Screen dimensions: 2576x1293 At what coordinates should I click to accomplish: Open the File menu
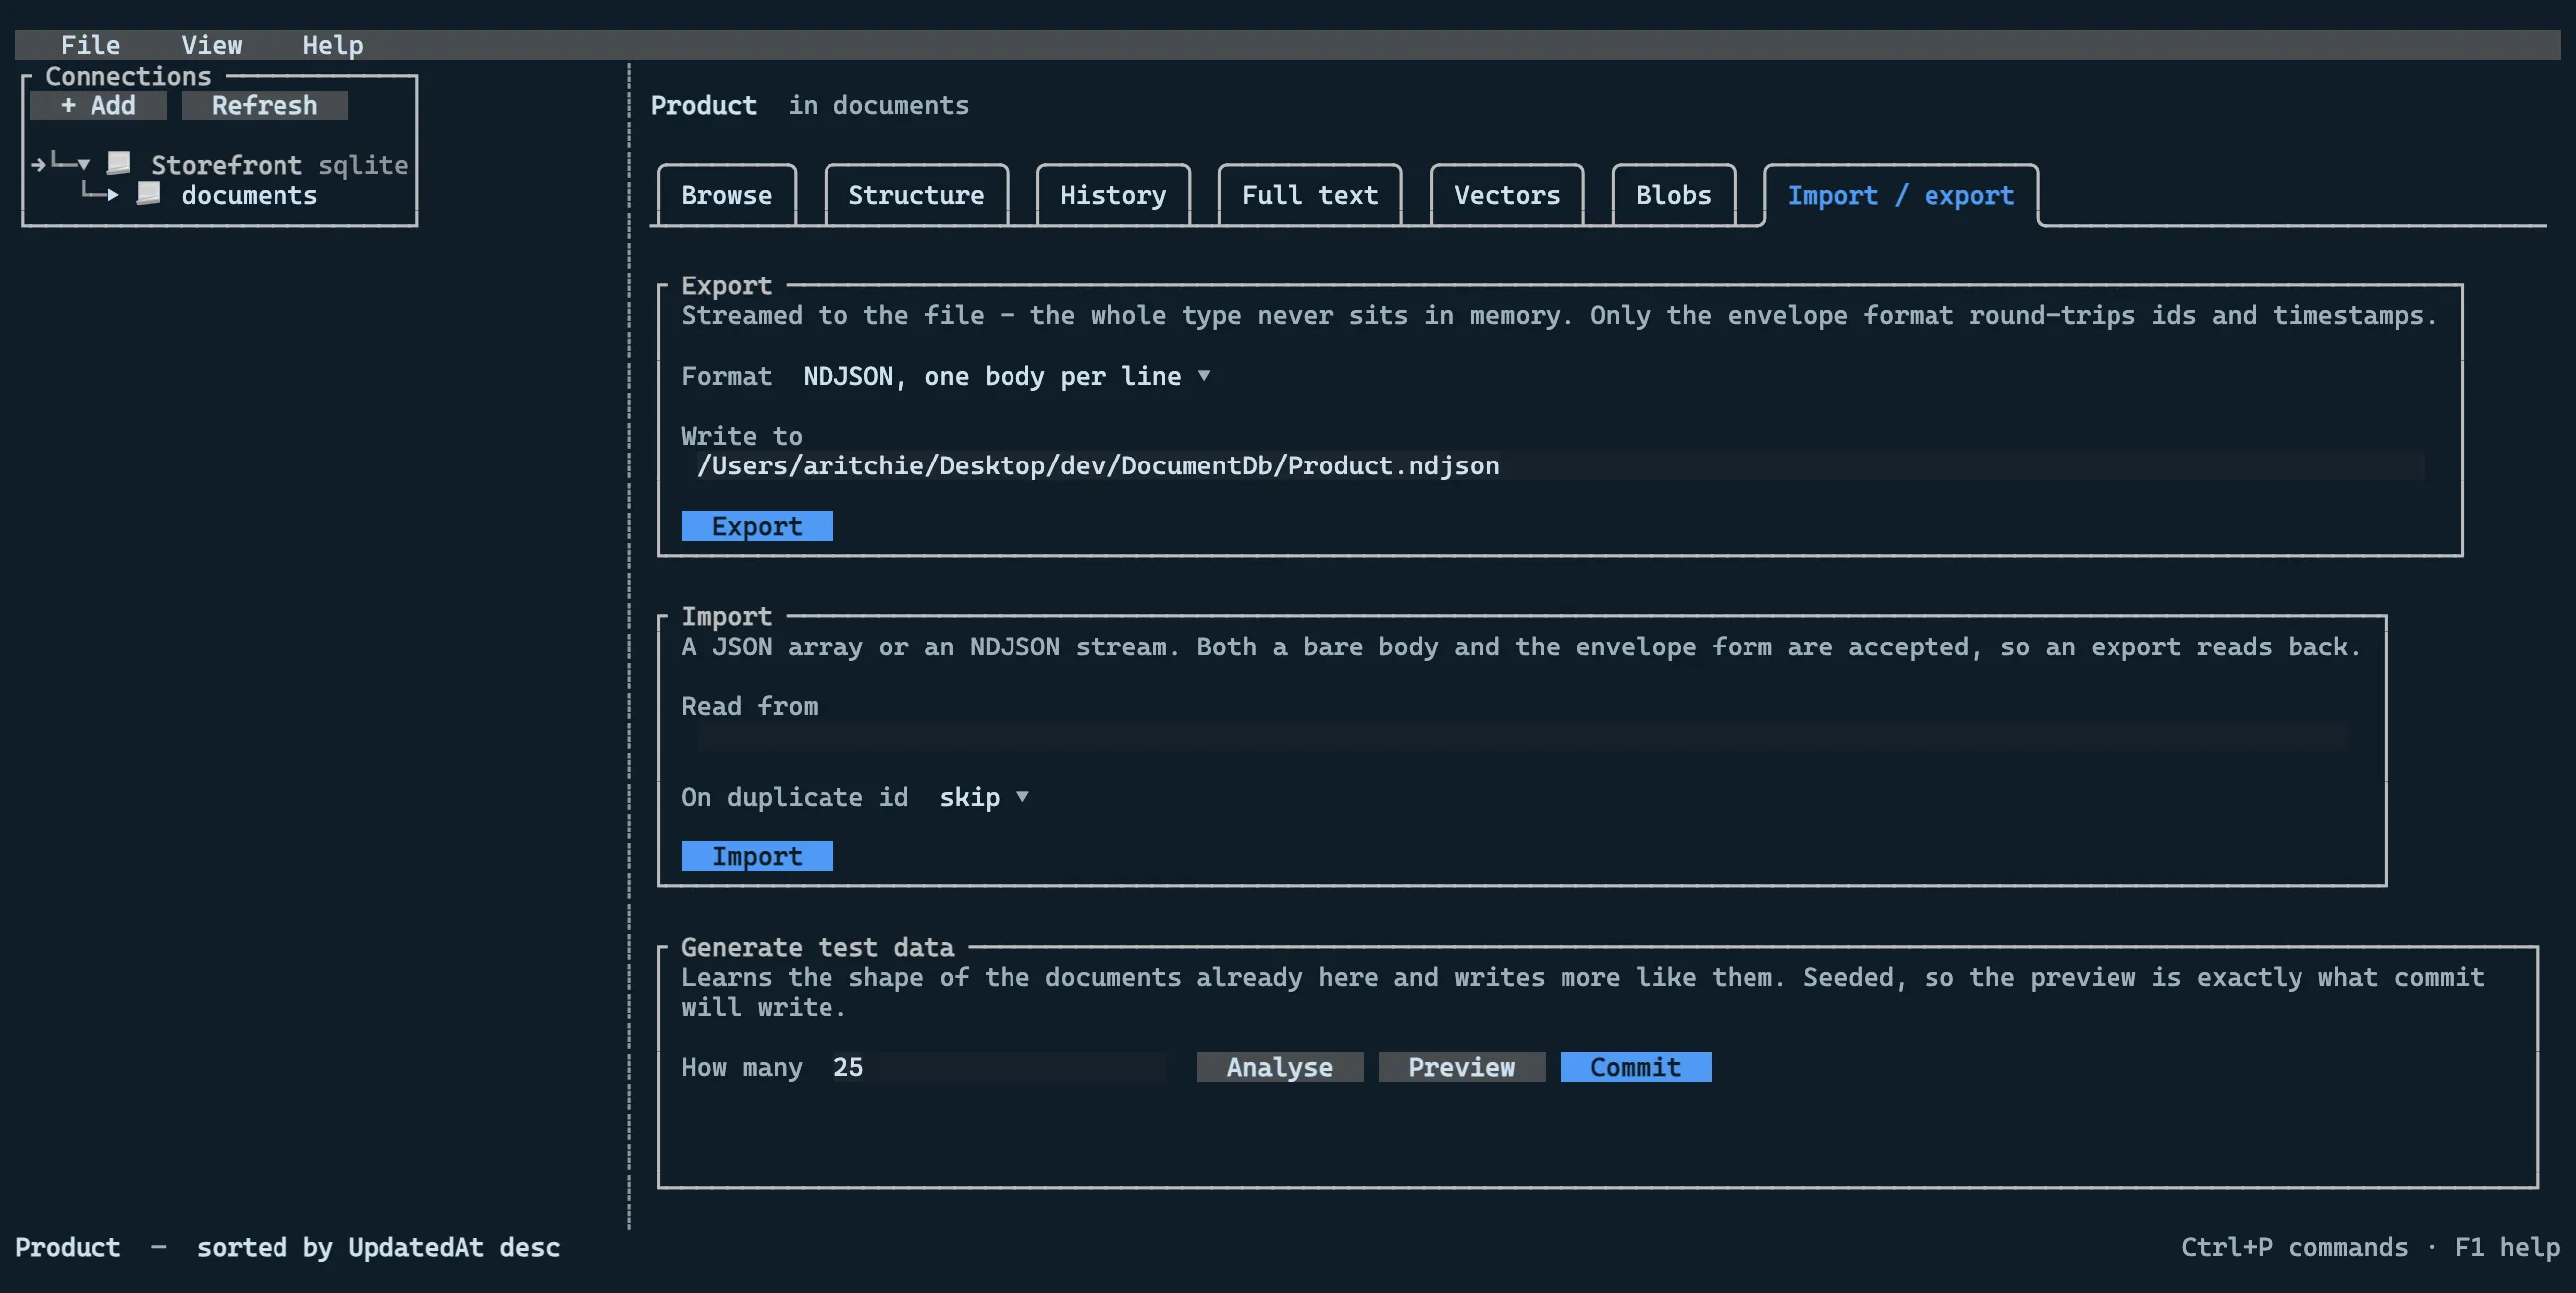point(90,45)
